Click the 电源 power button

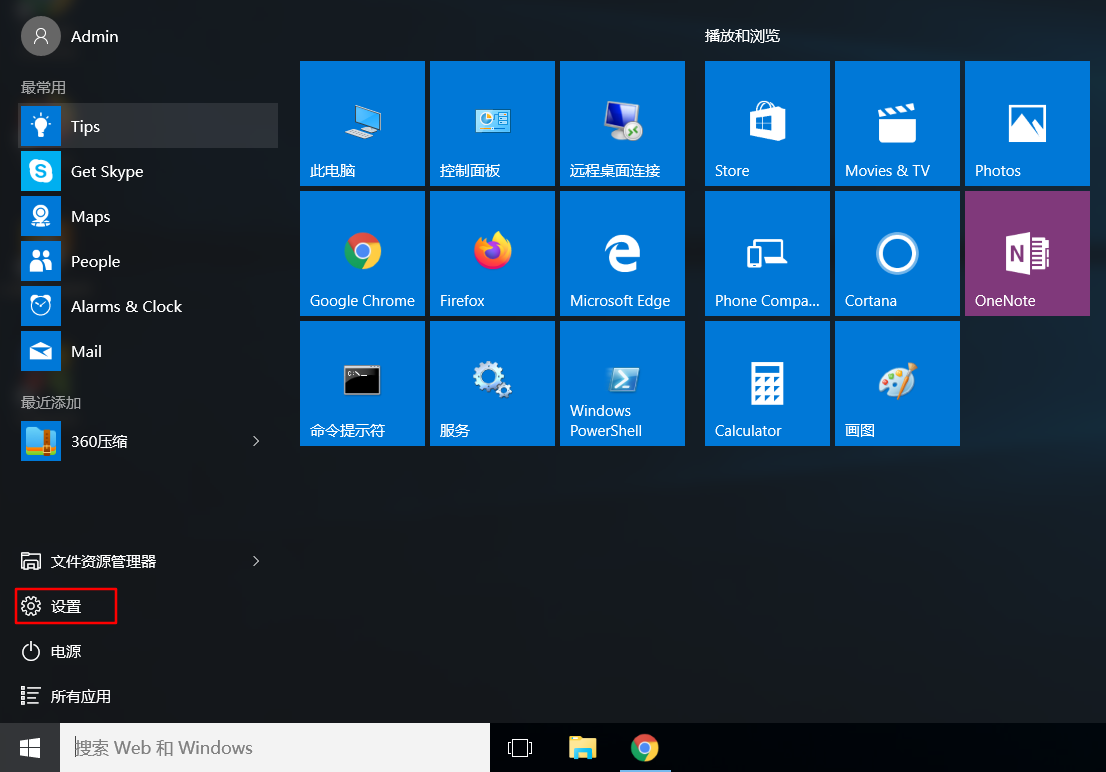tap(51, 651)
